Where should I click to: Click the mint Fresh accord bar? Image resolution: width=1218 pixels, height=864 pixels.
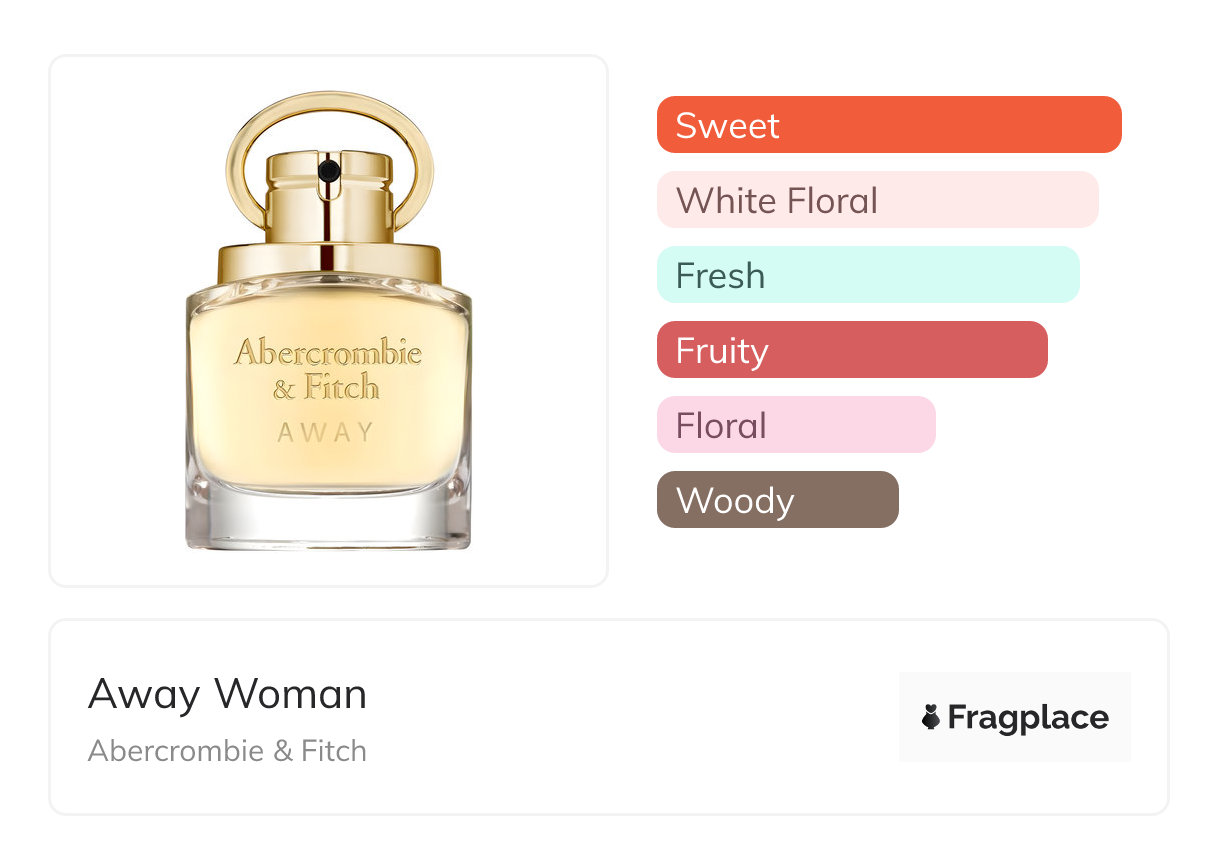pyautogui.click(x=868, y=275)
